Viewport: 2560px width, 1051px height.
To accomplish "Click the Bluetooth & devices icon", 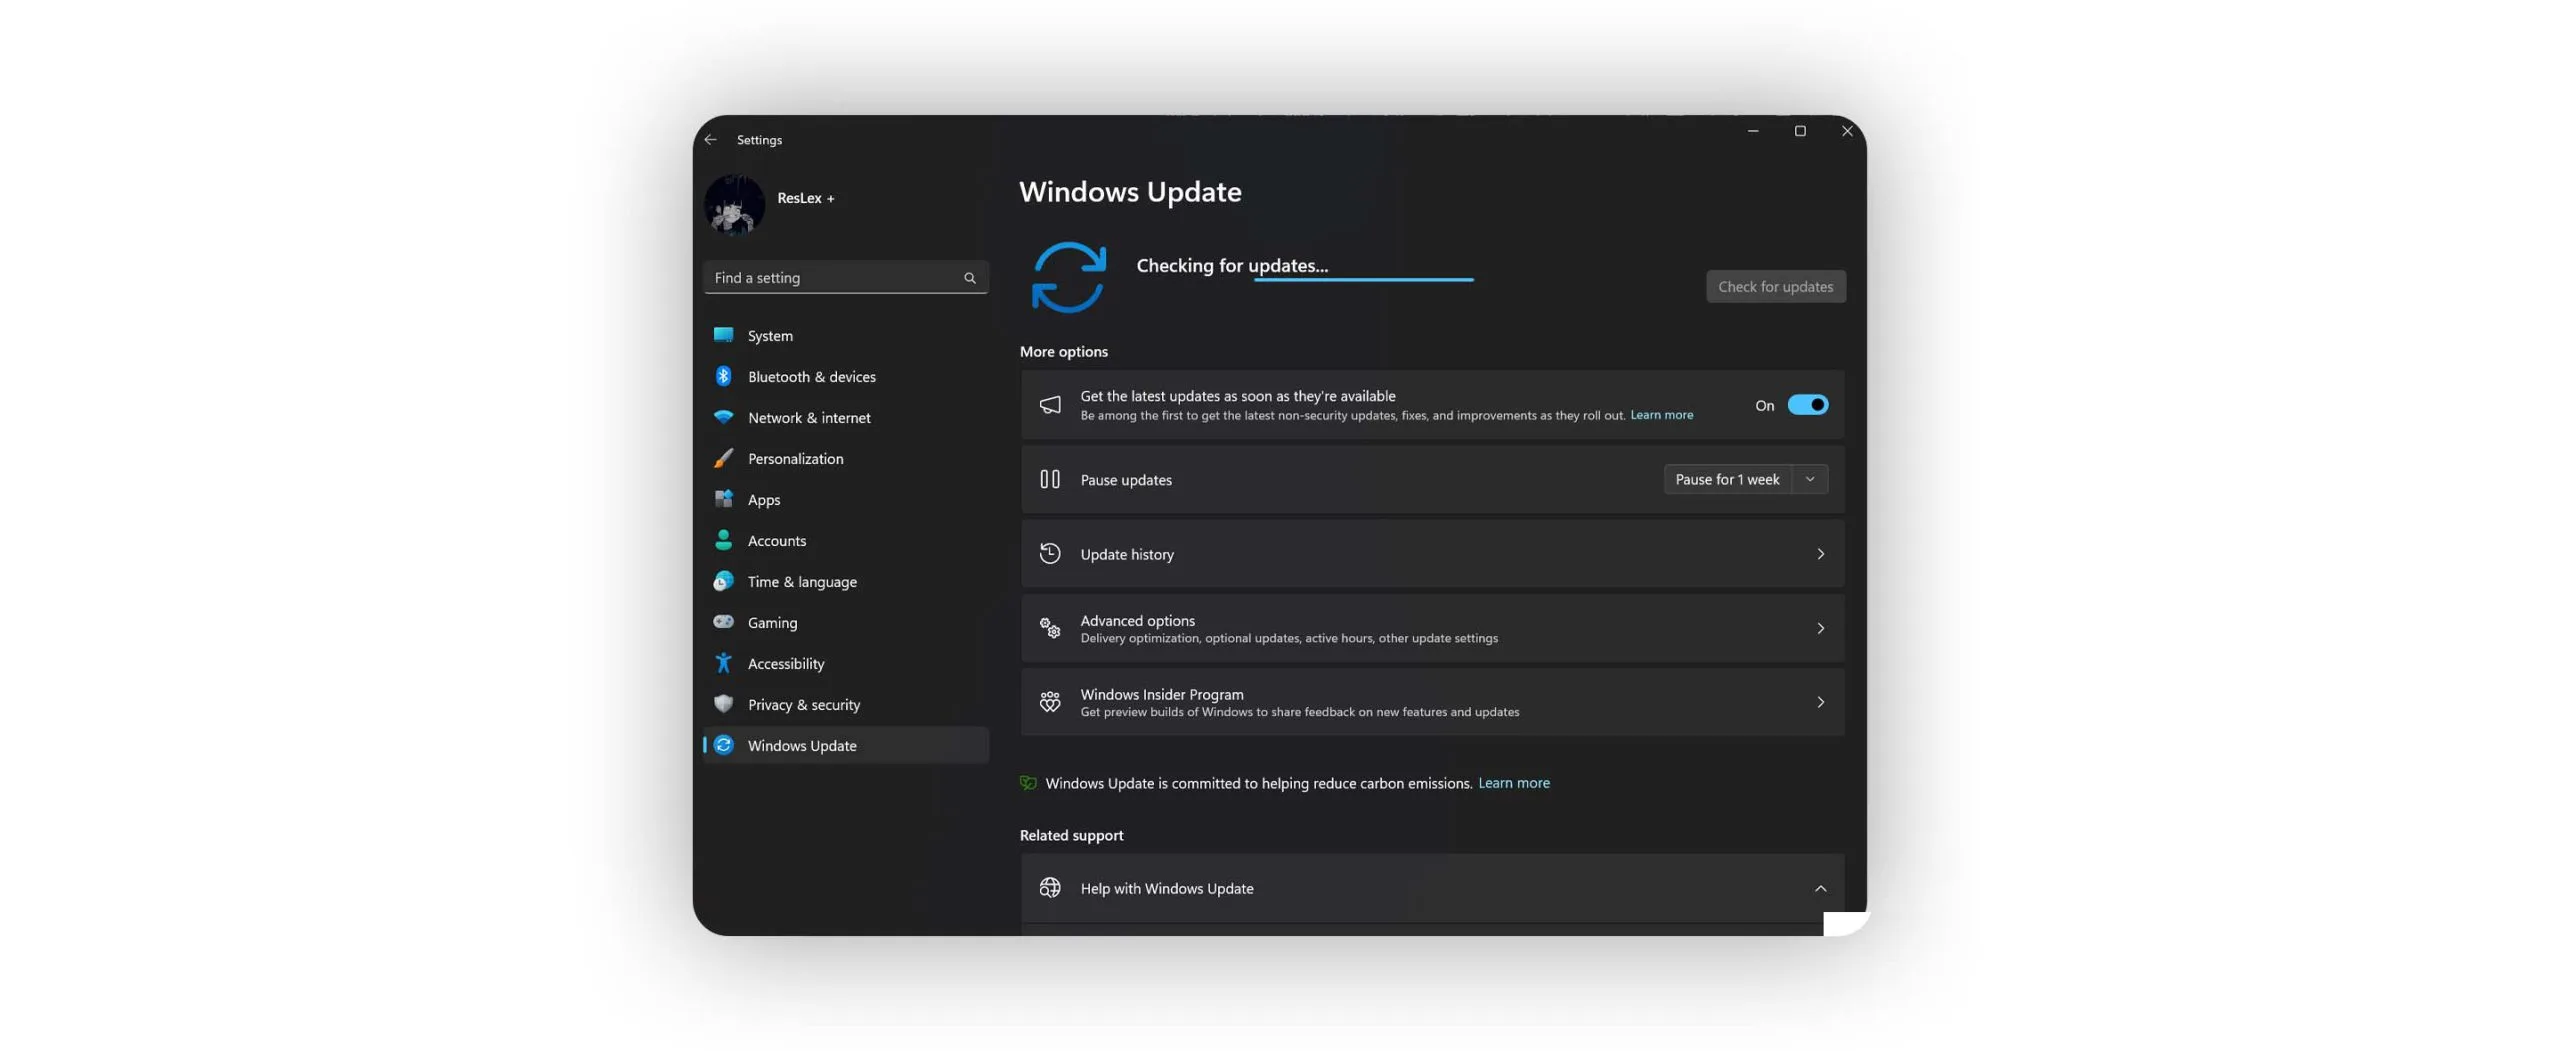I will 723,376.
